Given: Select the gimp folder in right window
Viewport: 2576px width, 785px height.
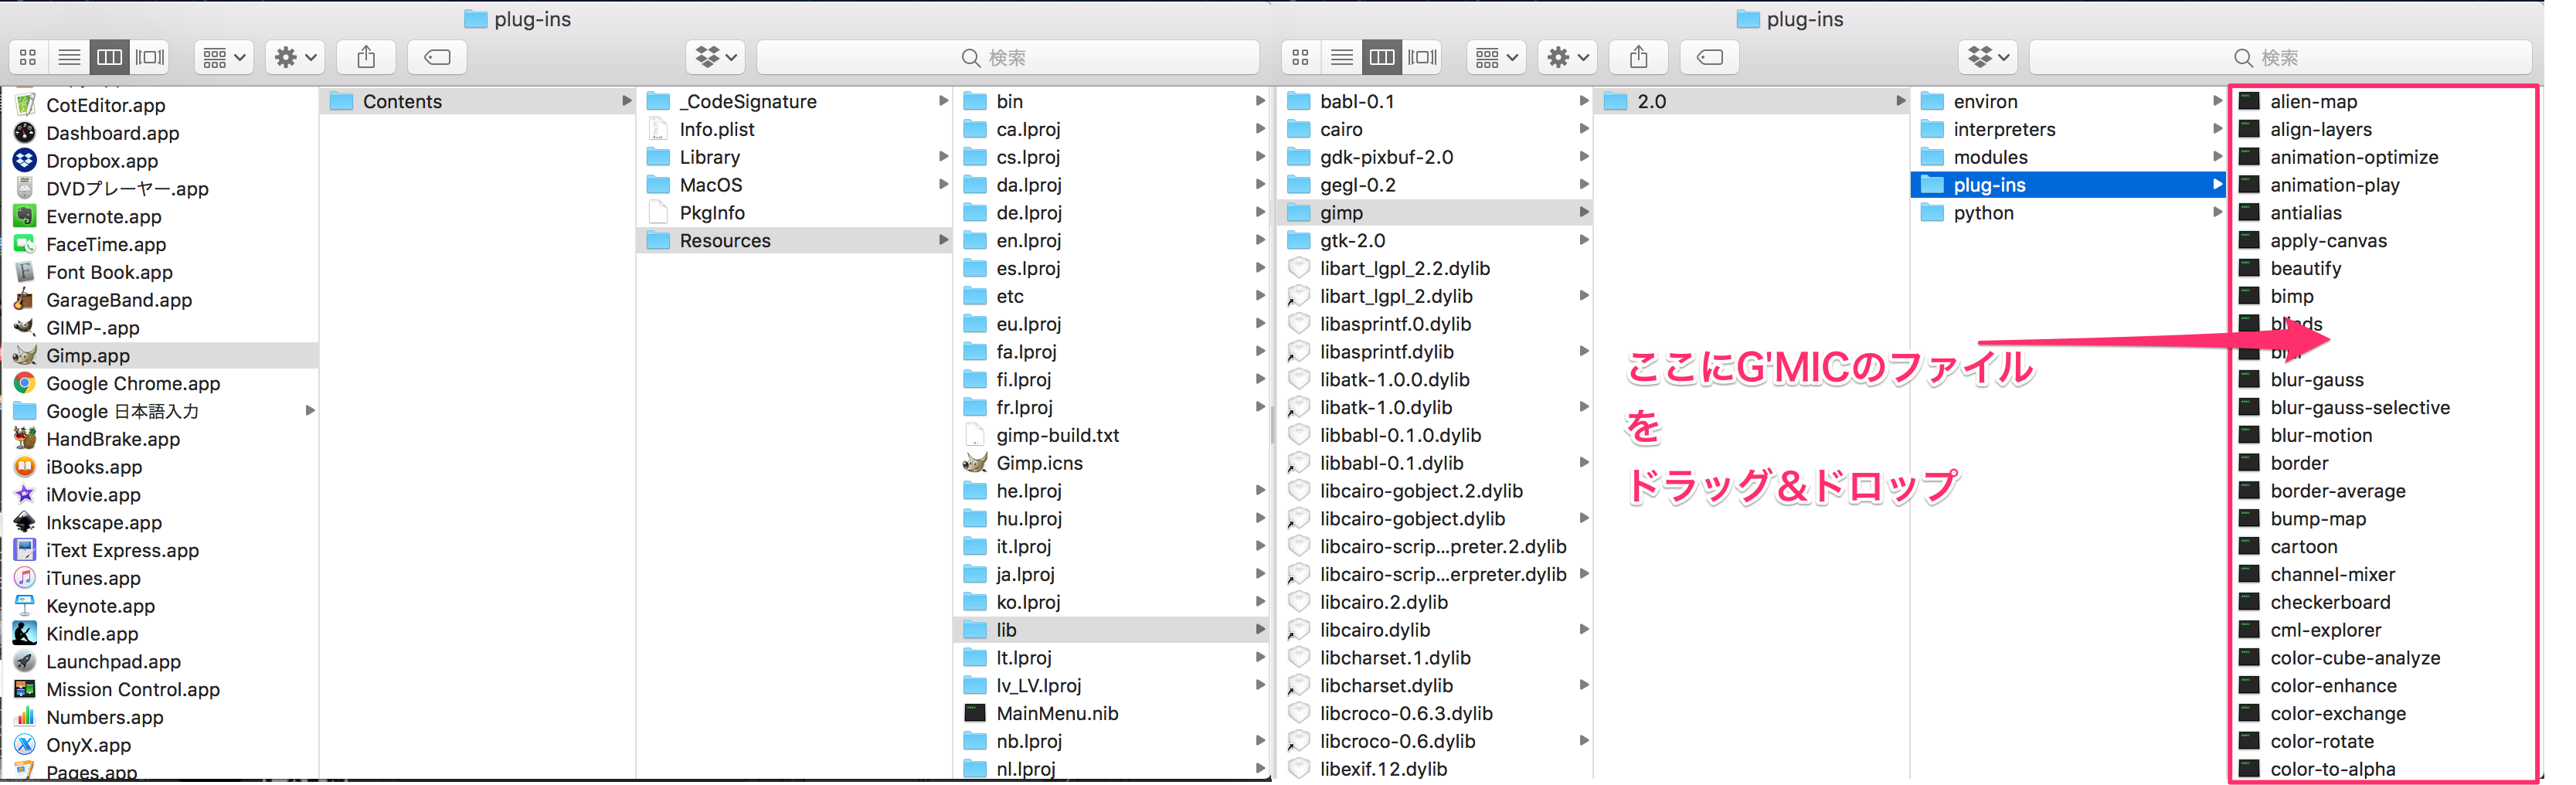Looking at the screenshot, I should (x=1435, y=212).
